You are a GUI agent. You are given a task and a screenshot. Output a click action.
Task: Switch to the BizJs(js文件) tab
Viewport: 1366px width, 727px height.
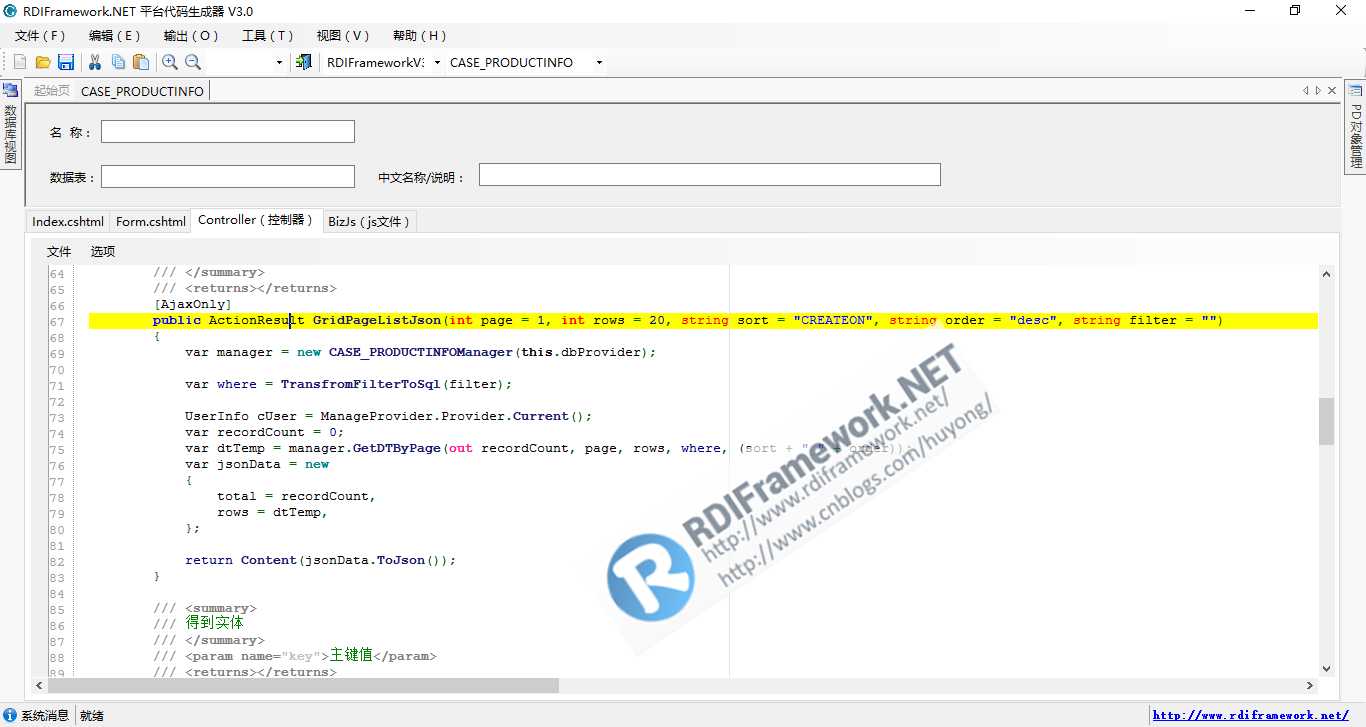tap(369, 221)
